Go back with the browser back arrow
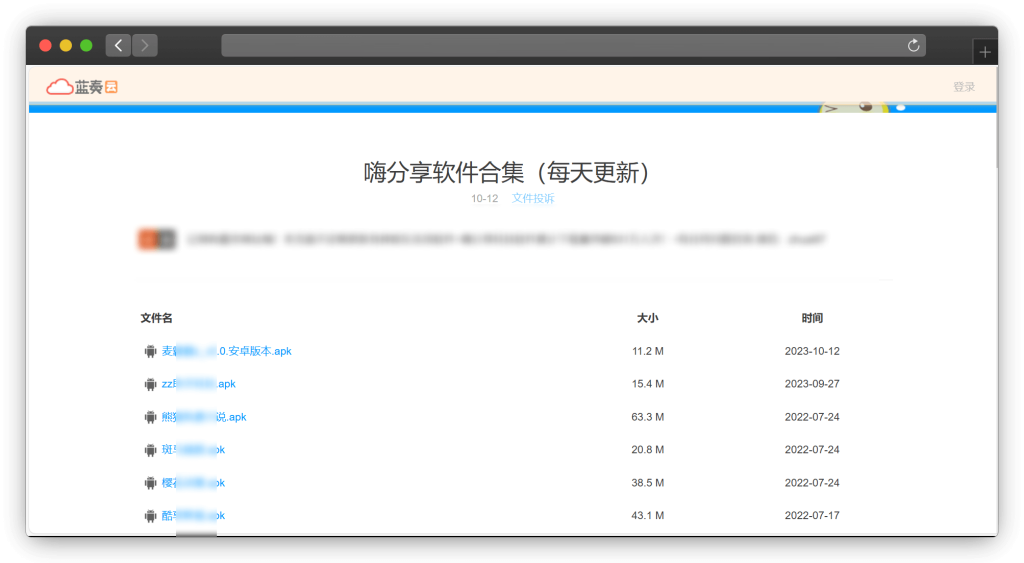Screen dimensions: 1024x563 point(118,45)
